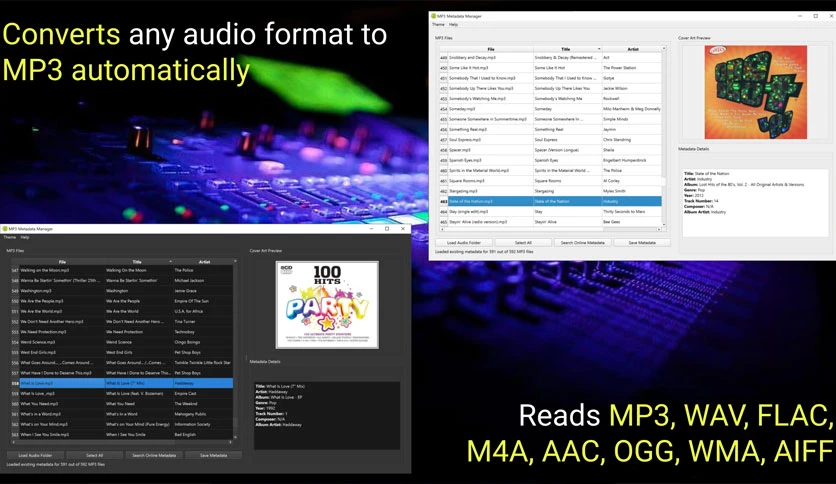Click scroll-down arrow of light window file table
This screenshot has width=836, height=484.
664,224
